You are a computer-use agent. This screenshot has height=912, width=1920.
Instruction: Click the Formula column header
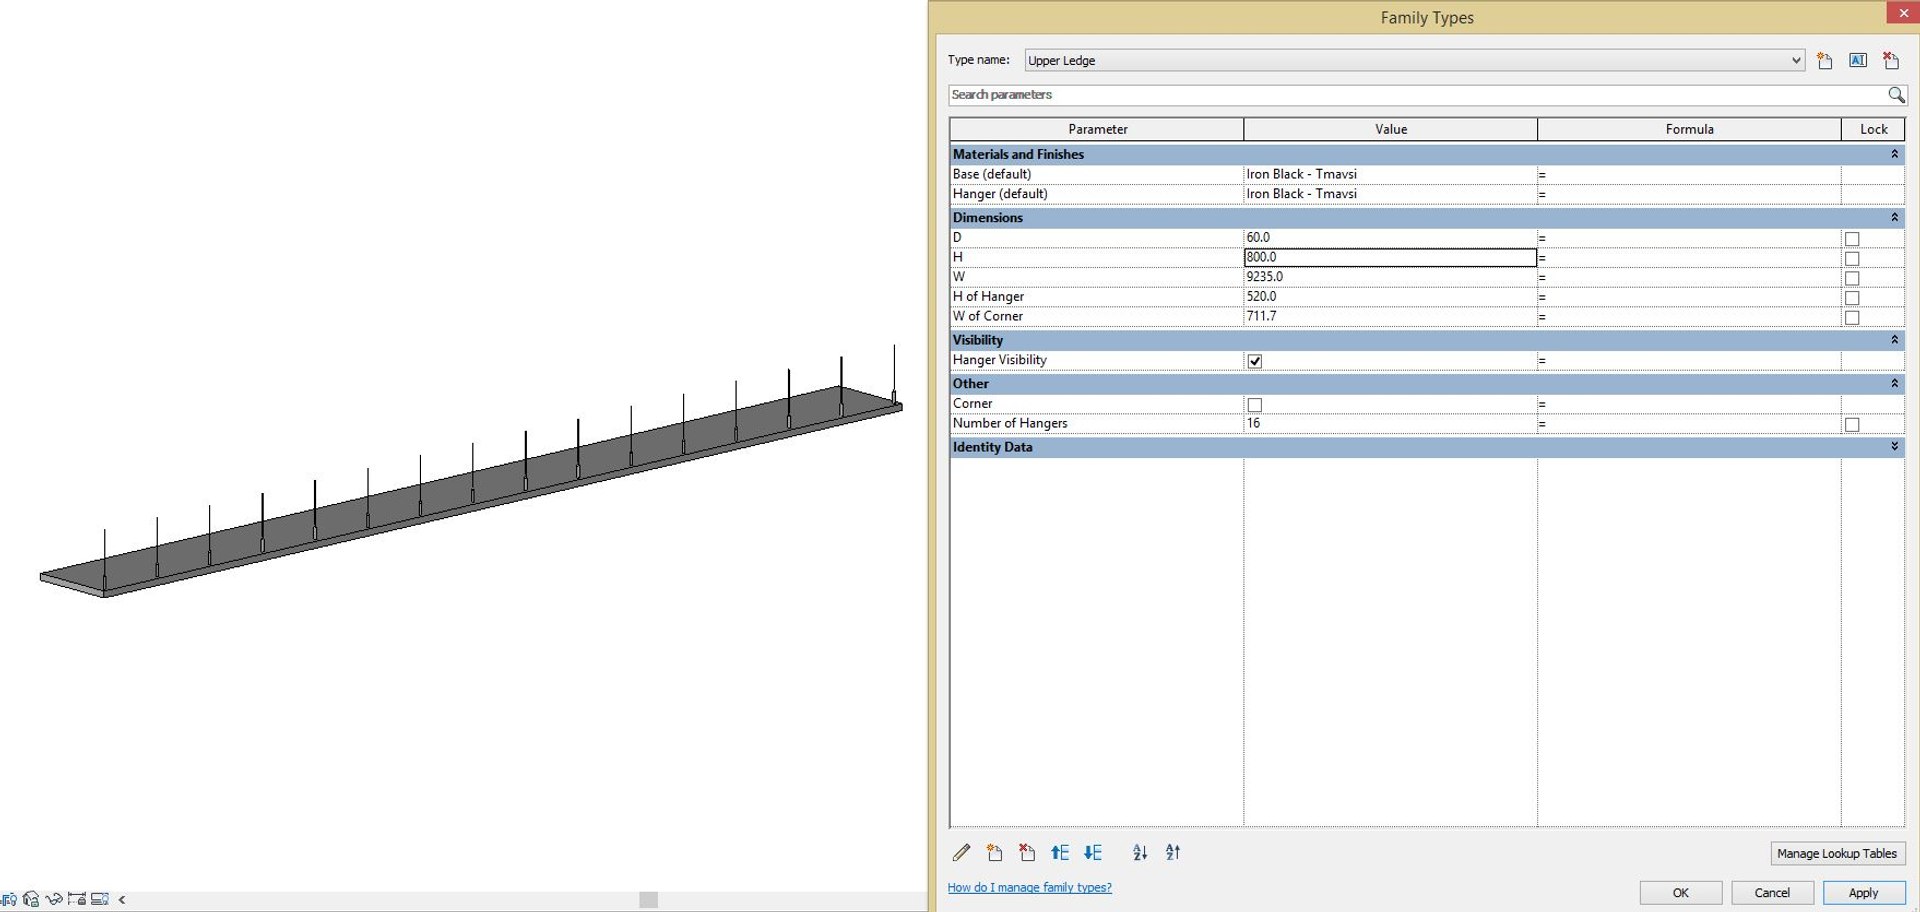pos(1689,129)
